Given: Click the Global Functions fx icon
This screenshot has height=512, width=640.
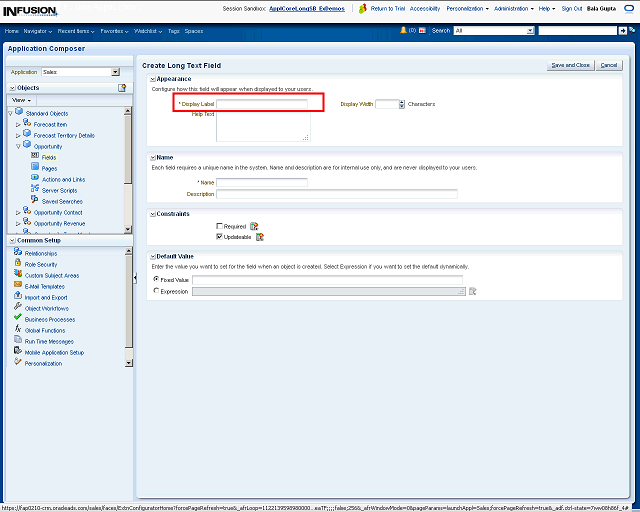Looking at the screenshot, I should [17, 330].
